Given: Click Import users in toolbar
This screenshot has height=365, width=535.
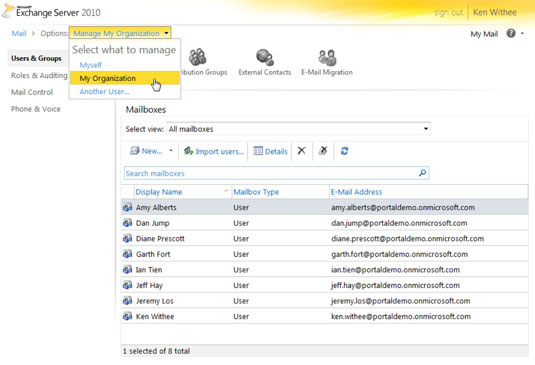Looking at the screenshot, I should [x=214, y=151].
